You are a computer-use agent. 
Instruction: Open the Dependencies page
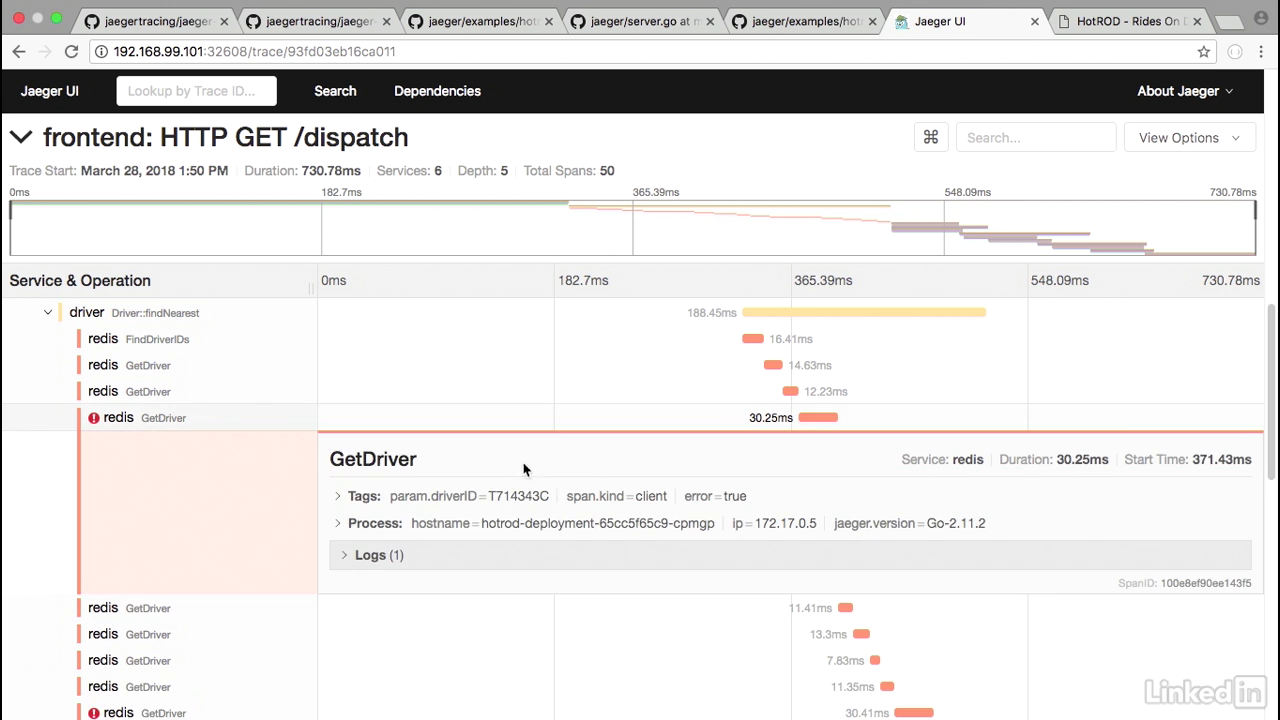[437, 91]
